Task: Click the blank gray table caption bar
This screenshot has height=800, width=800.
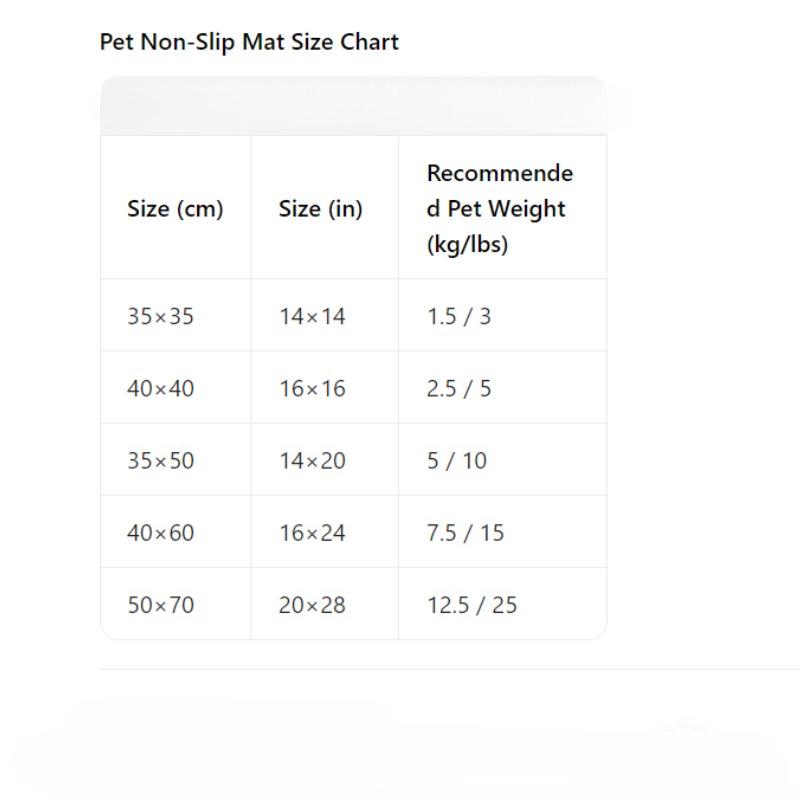Action: (x=354, y=106)
